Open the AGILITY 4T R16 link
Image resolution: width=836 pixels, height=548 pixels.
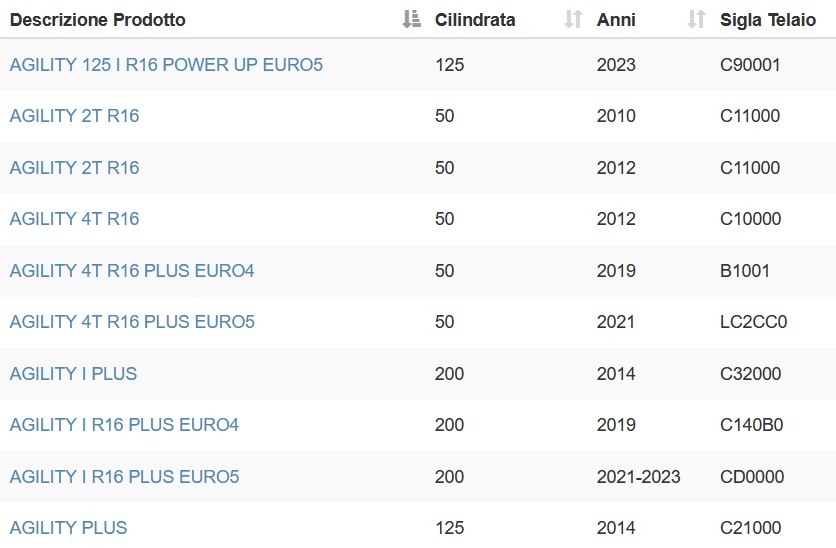(74, 219)
